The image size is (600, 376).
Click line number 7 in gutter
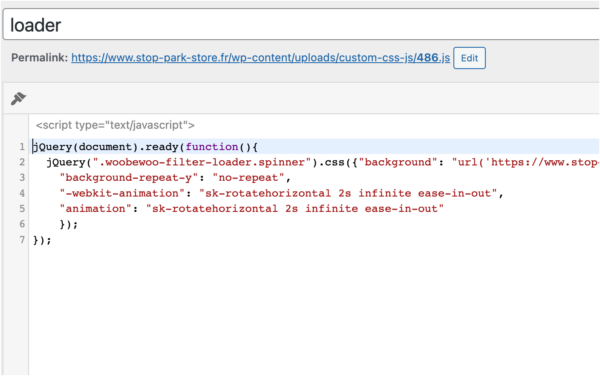[22, 240]
